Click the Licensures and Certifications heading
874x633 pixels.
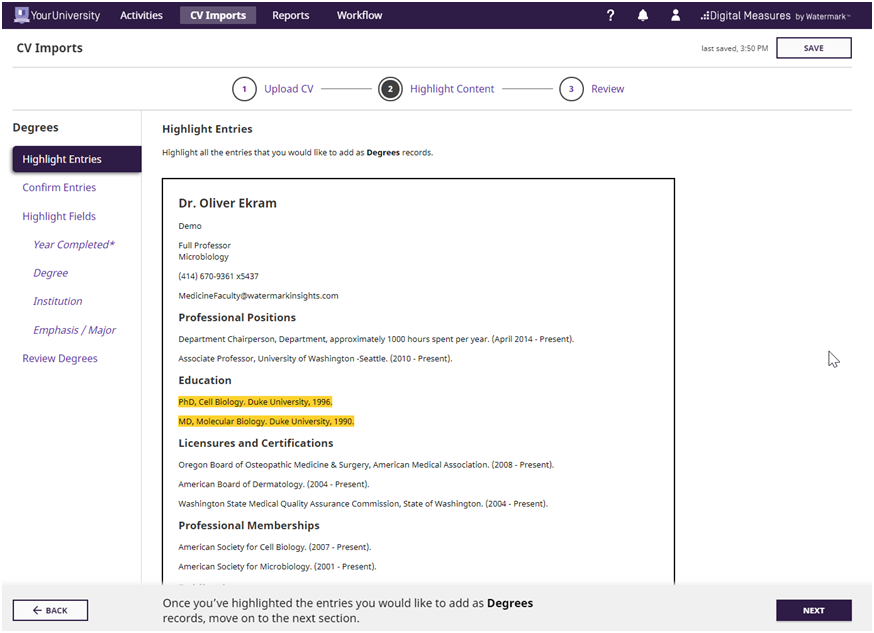point(256,444)
